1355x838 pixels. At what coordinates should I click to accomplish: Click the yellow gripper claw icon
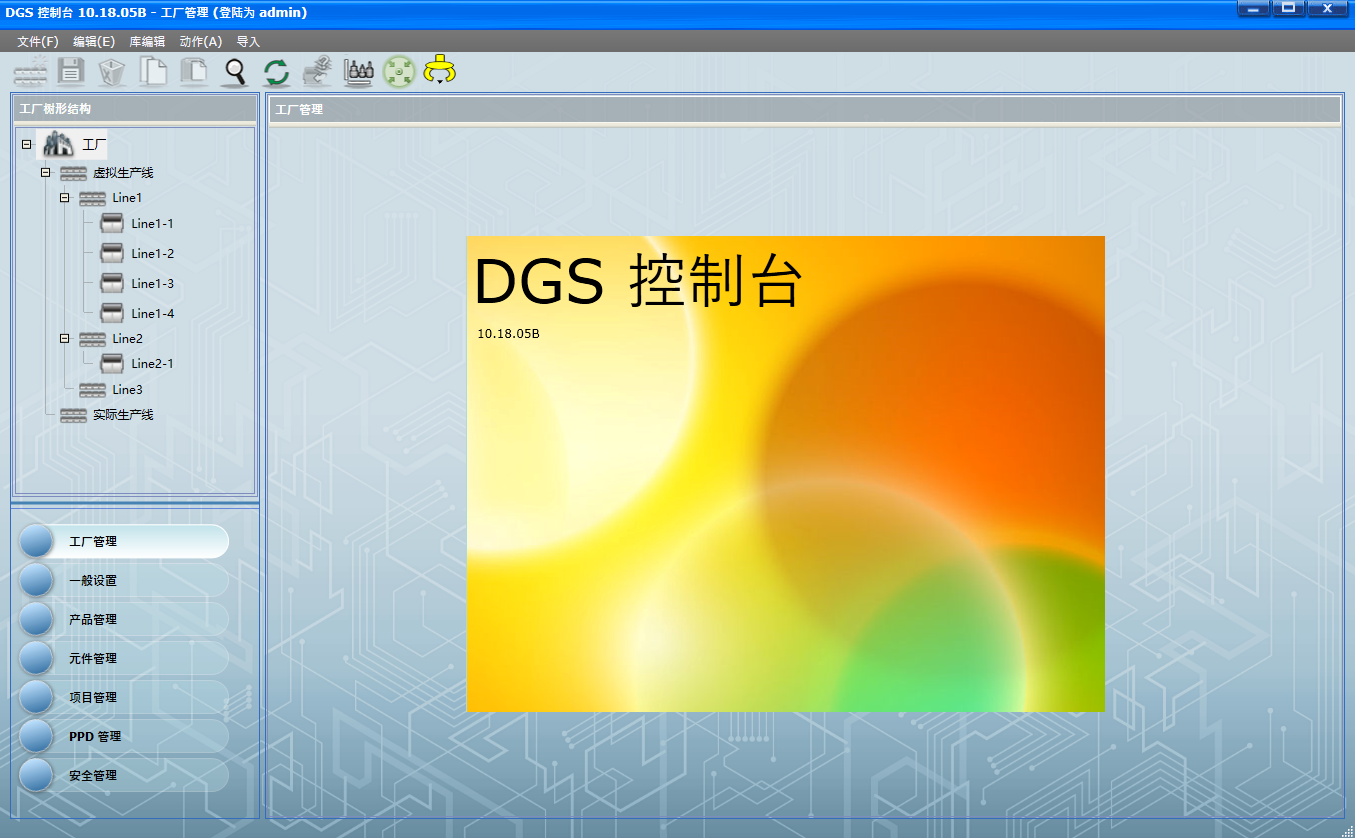439,70
